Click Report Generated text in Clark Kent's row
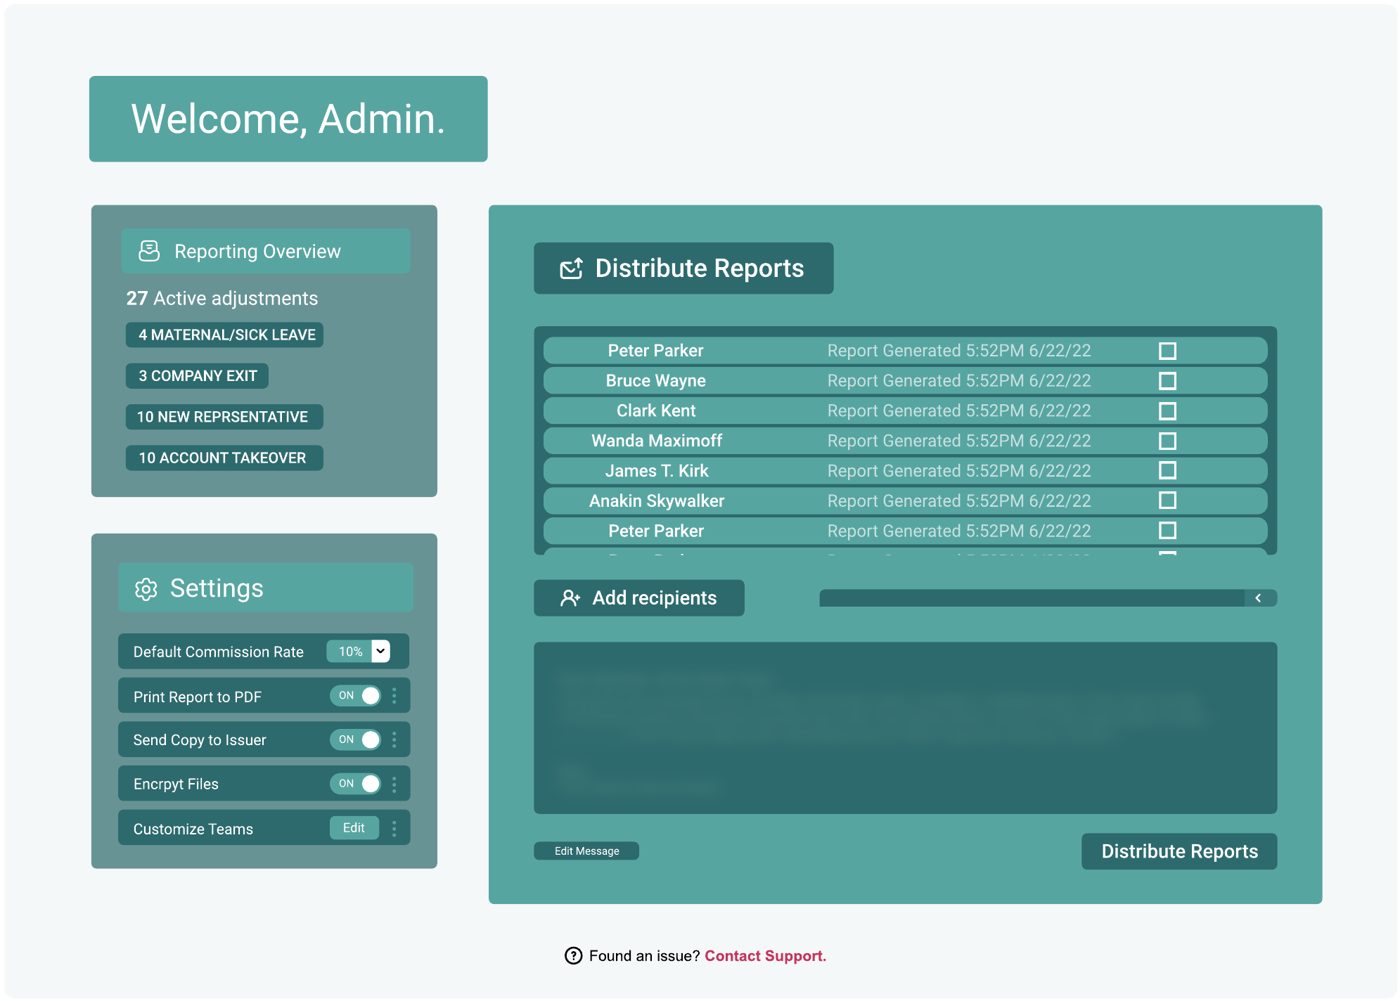This screenshot has width=1400, height=1001. pyautogui.click(x=959, y=411)
